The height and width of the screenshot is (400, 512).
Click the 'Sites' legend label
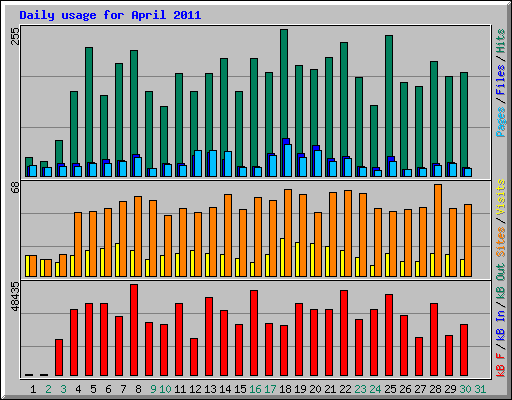[501, 242]
